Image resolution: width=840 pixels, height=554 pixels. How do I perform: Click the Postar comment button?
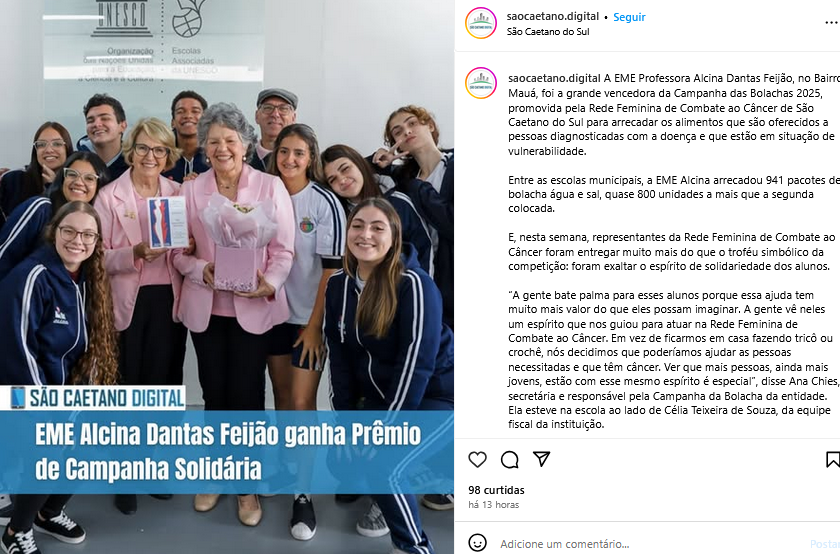point(824,544)
